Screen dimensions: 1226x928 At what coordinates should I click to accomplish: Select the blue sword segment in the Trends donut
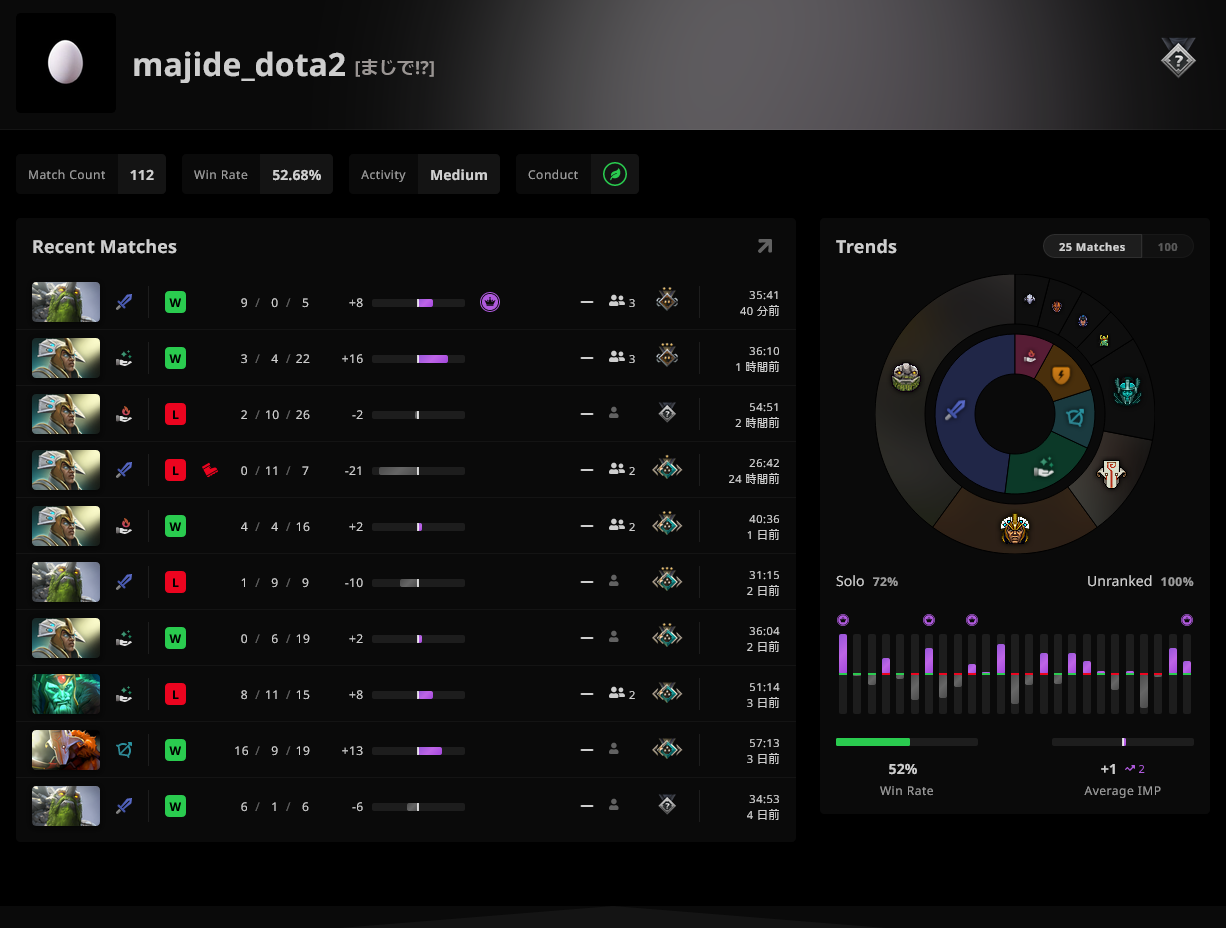(x=954, y=410)
